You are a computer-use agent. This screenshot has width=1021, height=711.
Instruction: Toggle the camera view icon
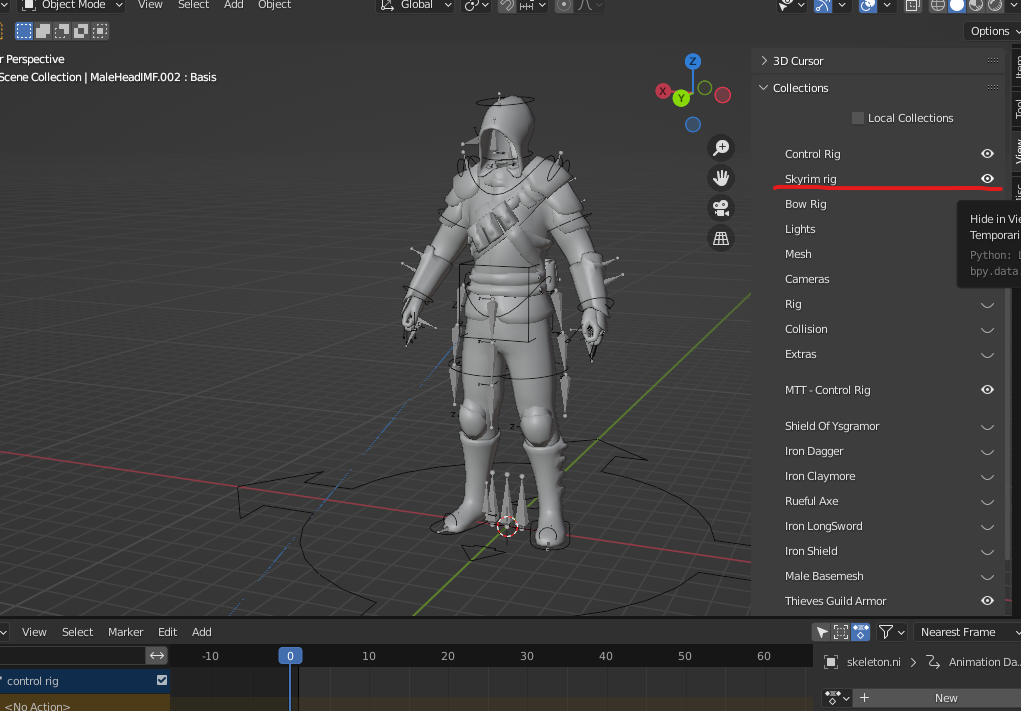click(720, 208)
